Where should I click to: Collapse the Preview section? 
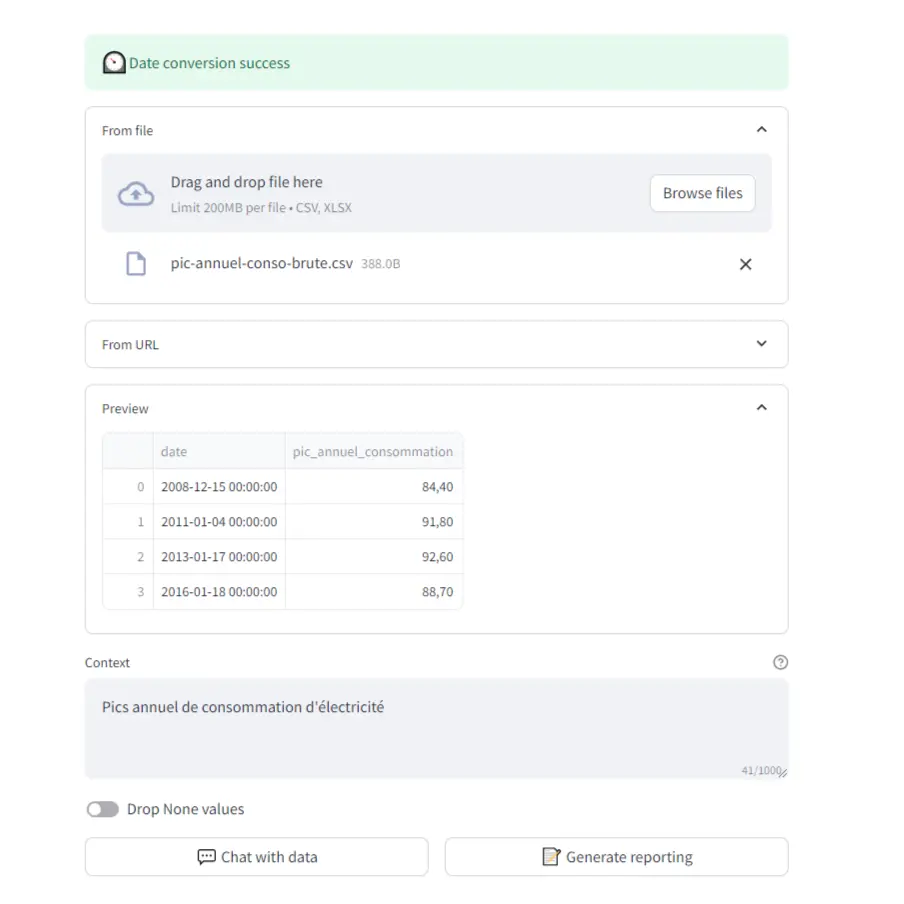pos(762,408)
